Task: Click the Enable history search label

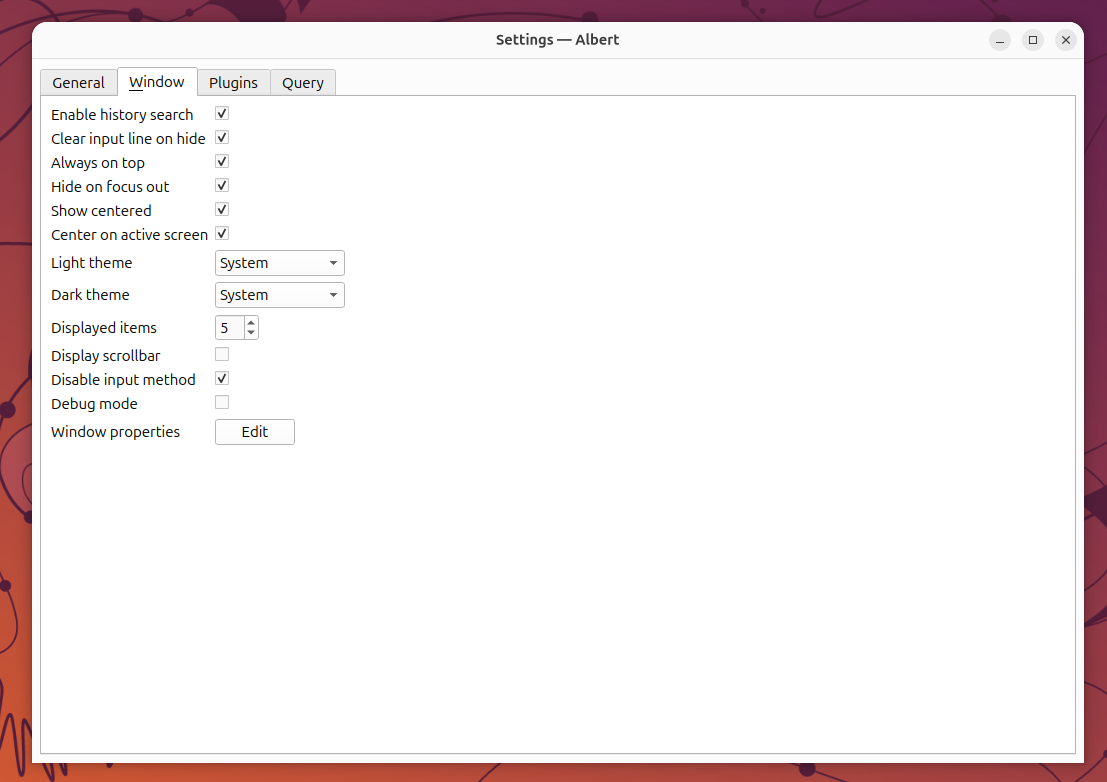Action: (x=122, y=115)
